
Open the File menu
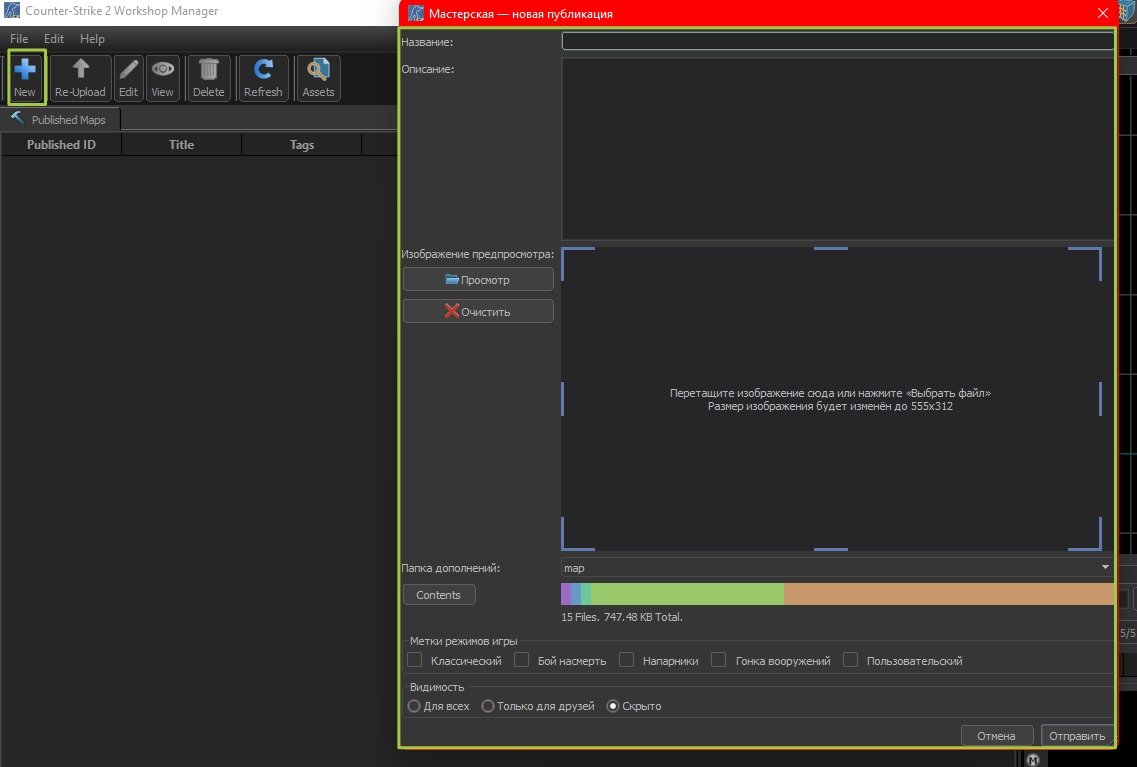19,39
